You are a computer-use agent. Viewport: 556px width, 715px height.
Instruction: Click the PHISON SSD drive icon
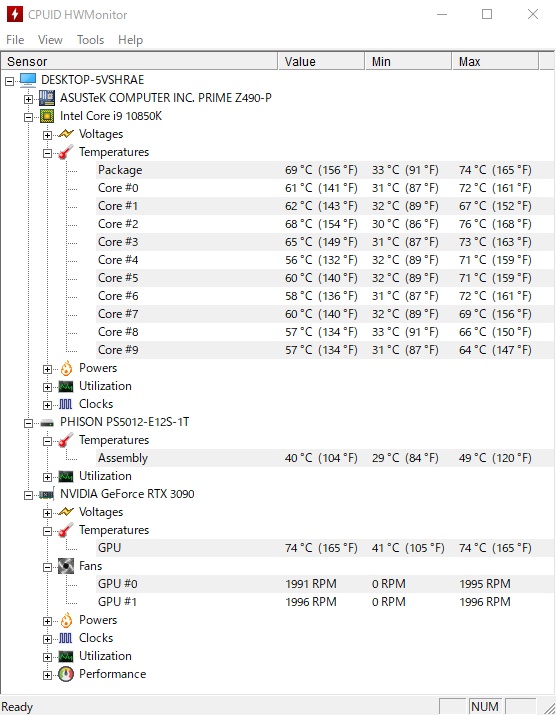tap(47, 423)
